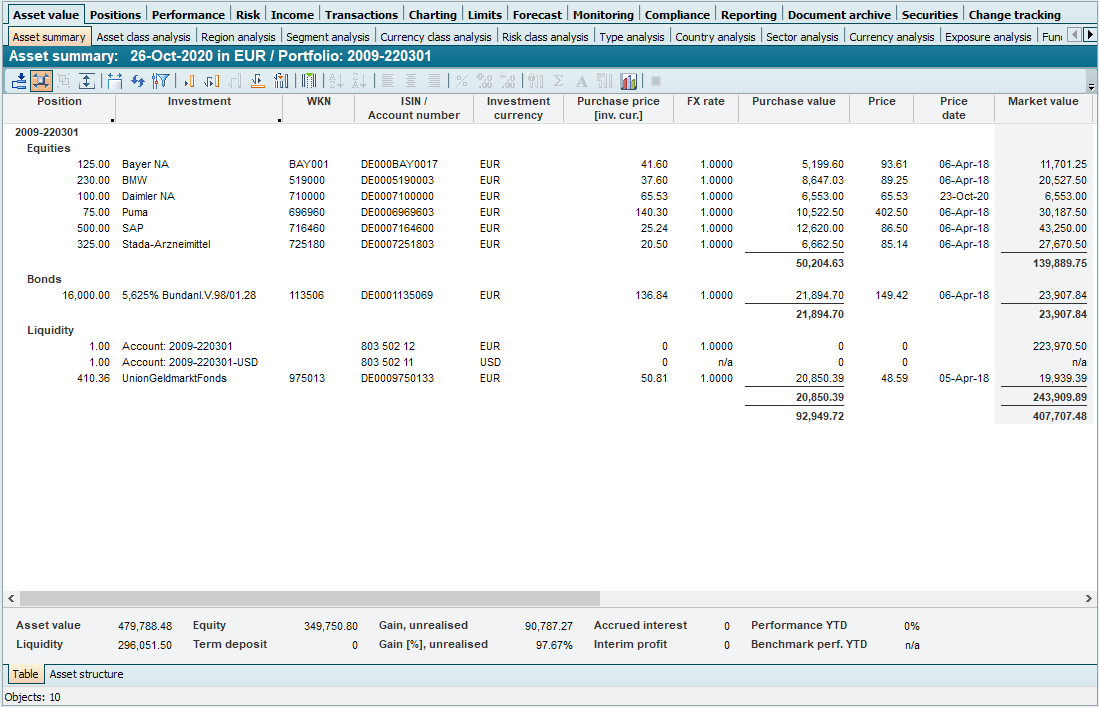
Task: Click the column chooser toolbar icon
Action: click(x=310, y=81)
